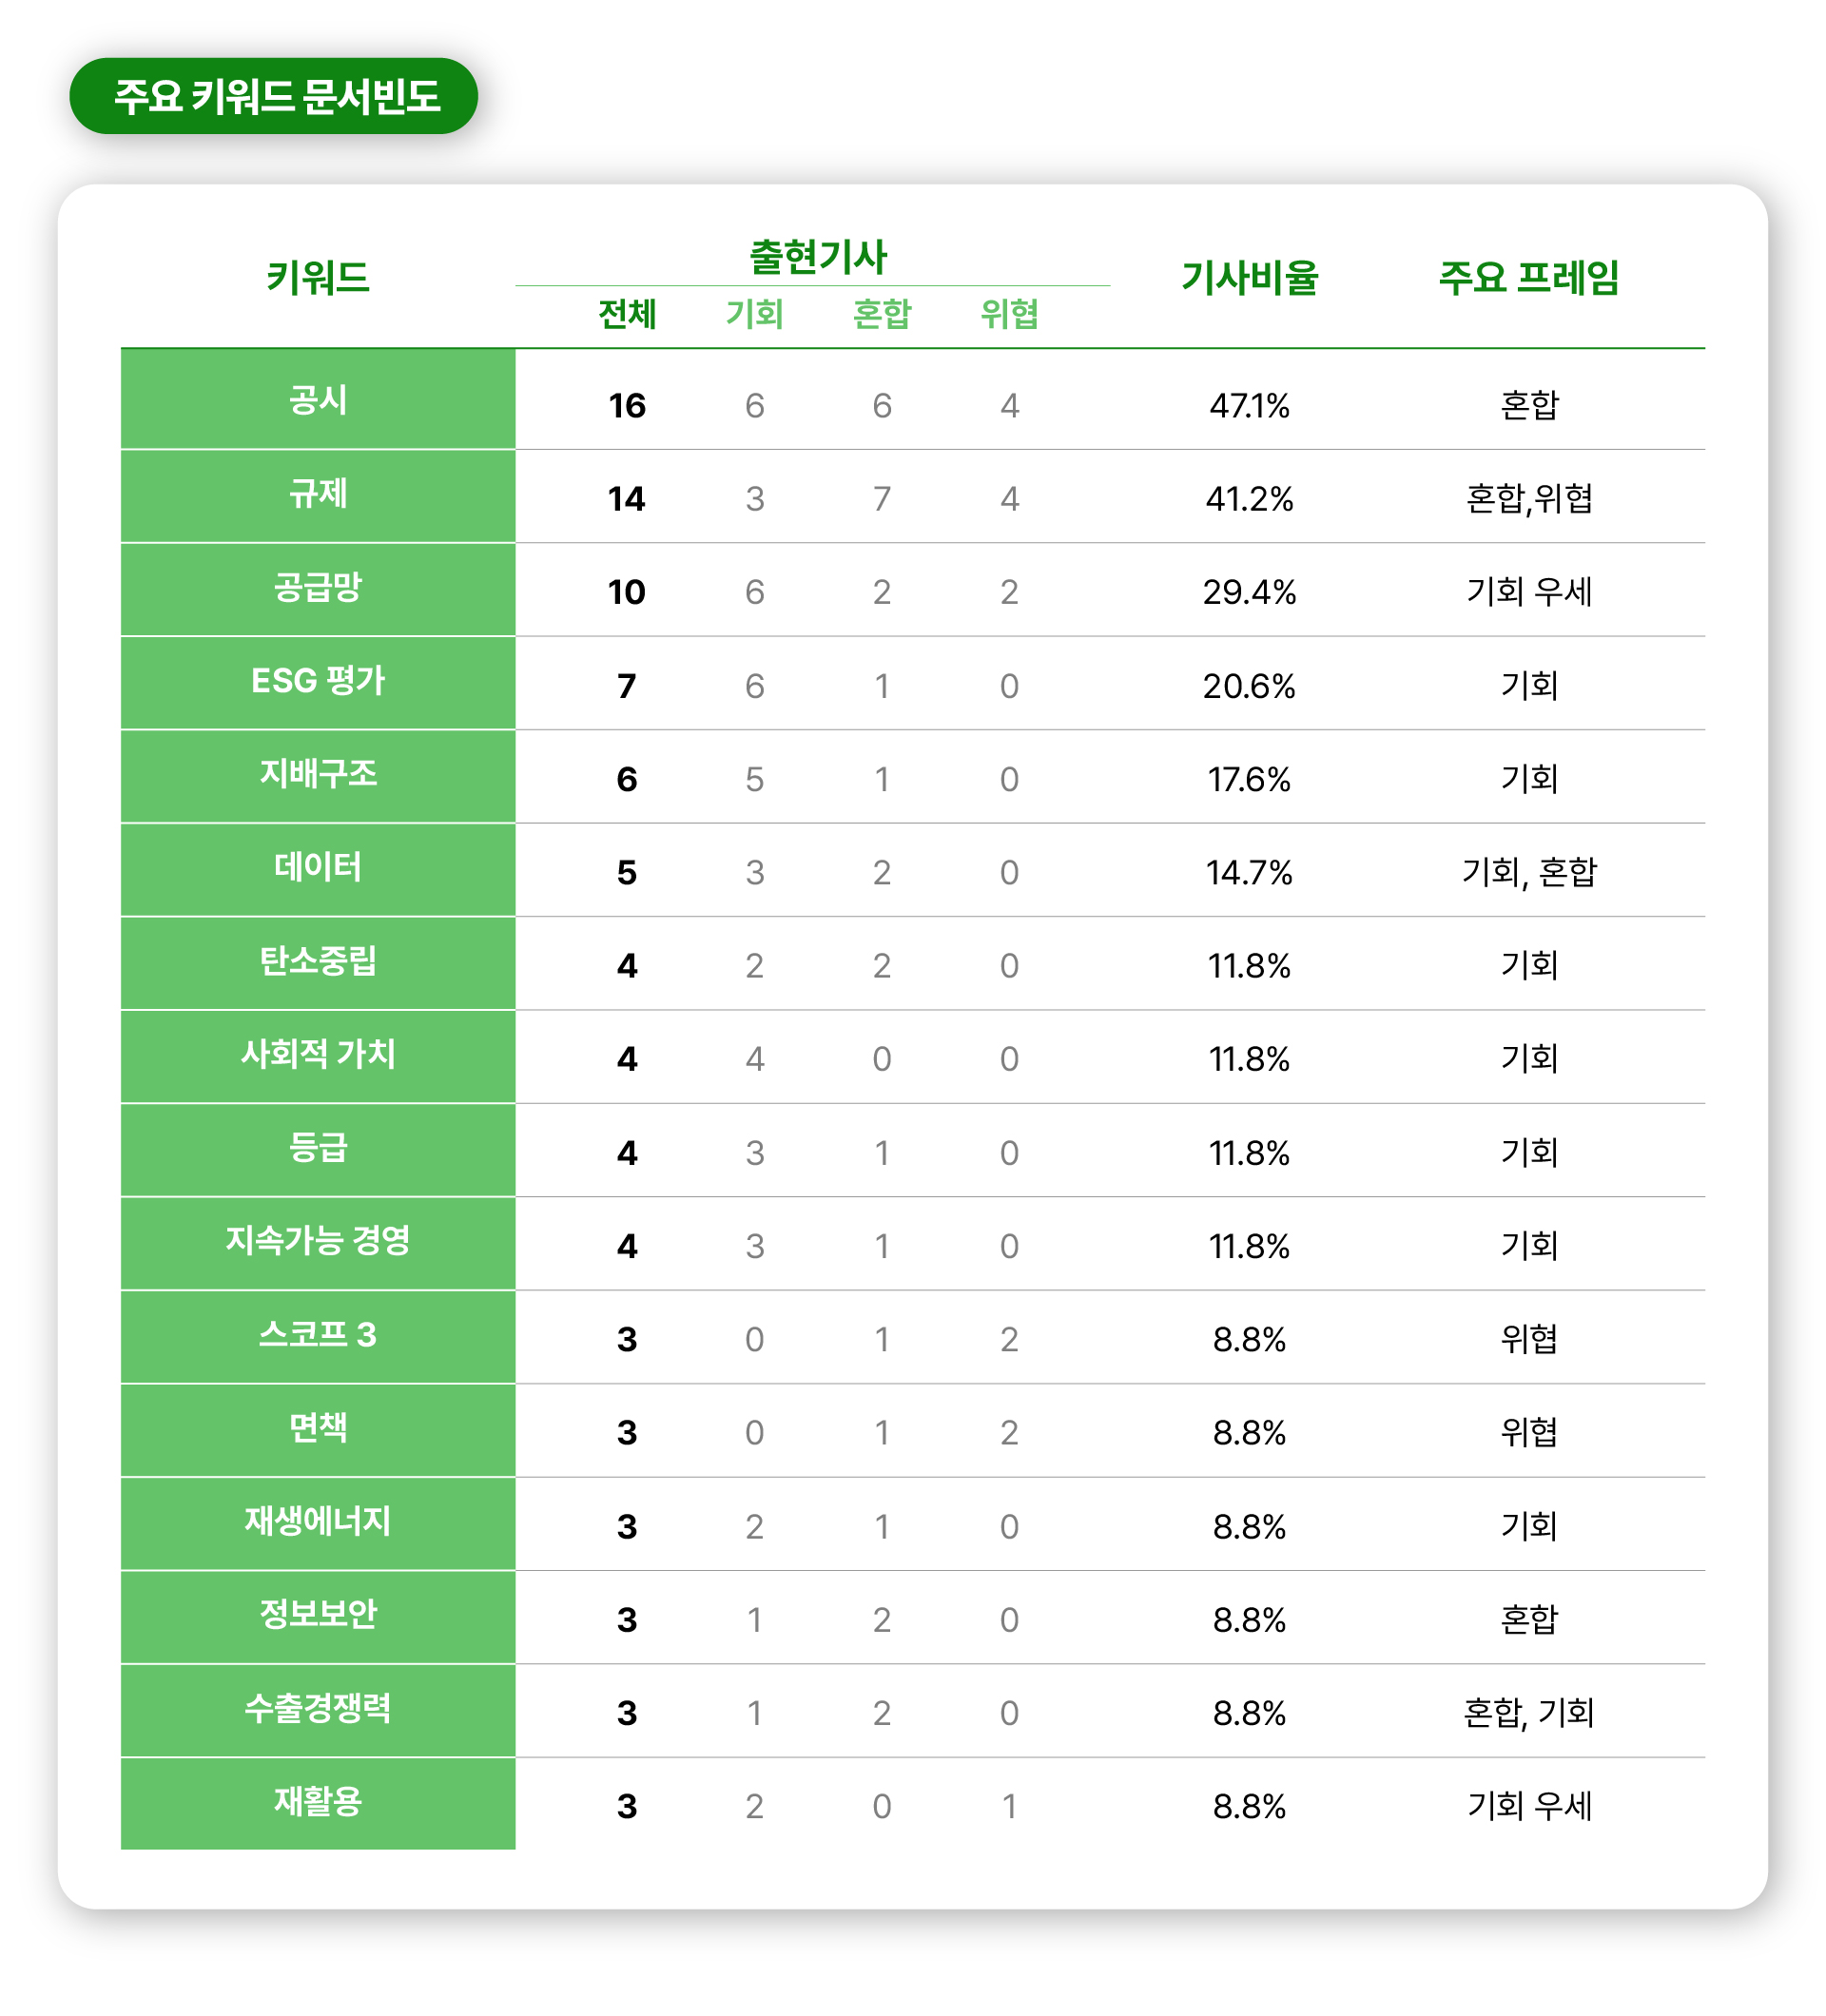Click the 혼합,위협 frame cell for 규제
The width and height of the screenshot is (1826, 2016).
1529,498
